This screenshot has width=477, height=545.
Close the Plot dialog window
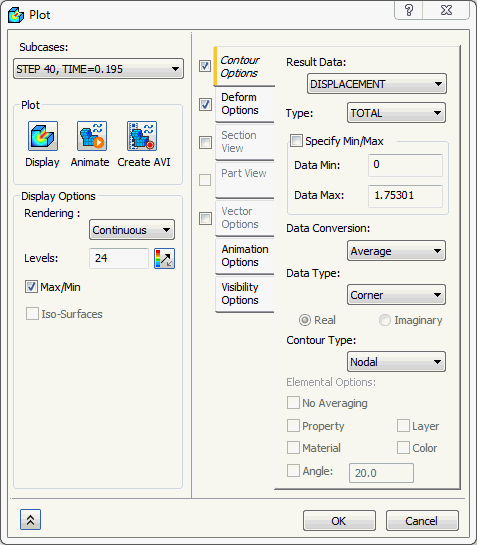click(446, 10)
